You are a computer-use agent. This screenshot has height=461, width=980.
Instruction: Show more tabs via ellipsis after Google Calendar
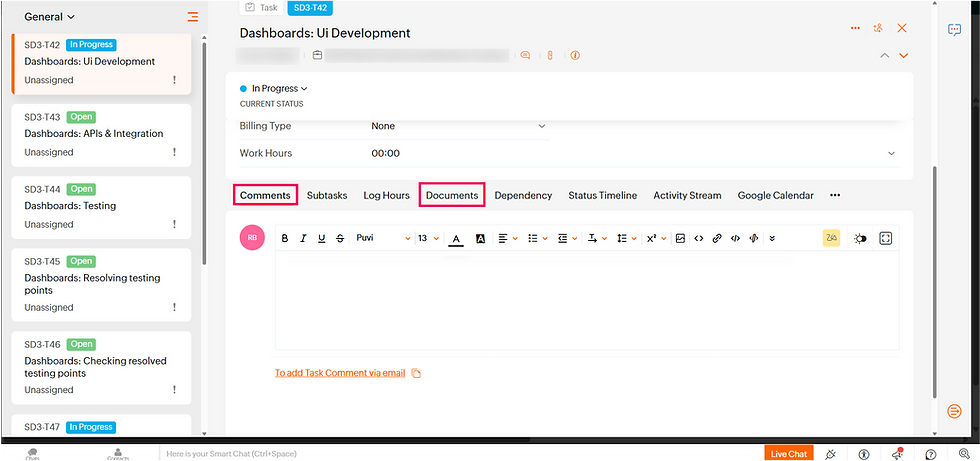835,195
